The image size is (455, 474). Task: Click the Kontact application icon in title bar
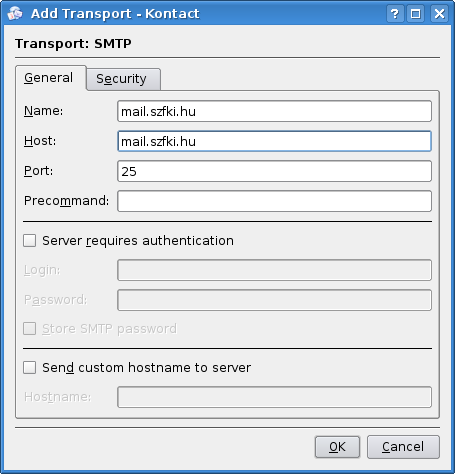15,14
